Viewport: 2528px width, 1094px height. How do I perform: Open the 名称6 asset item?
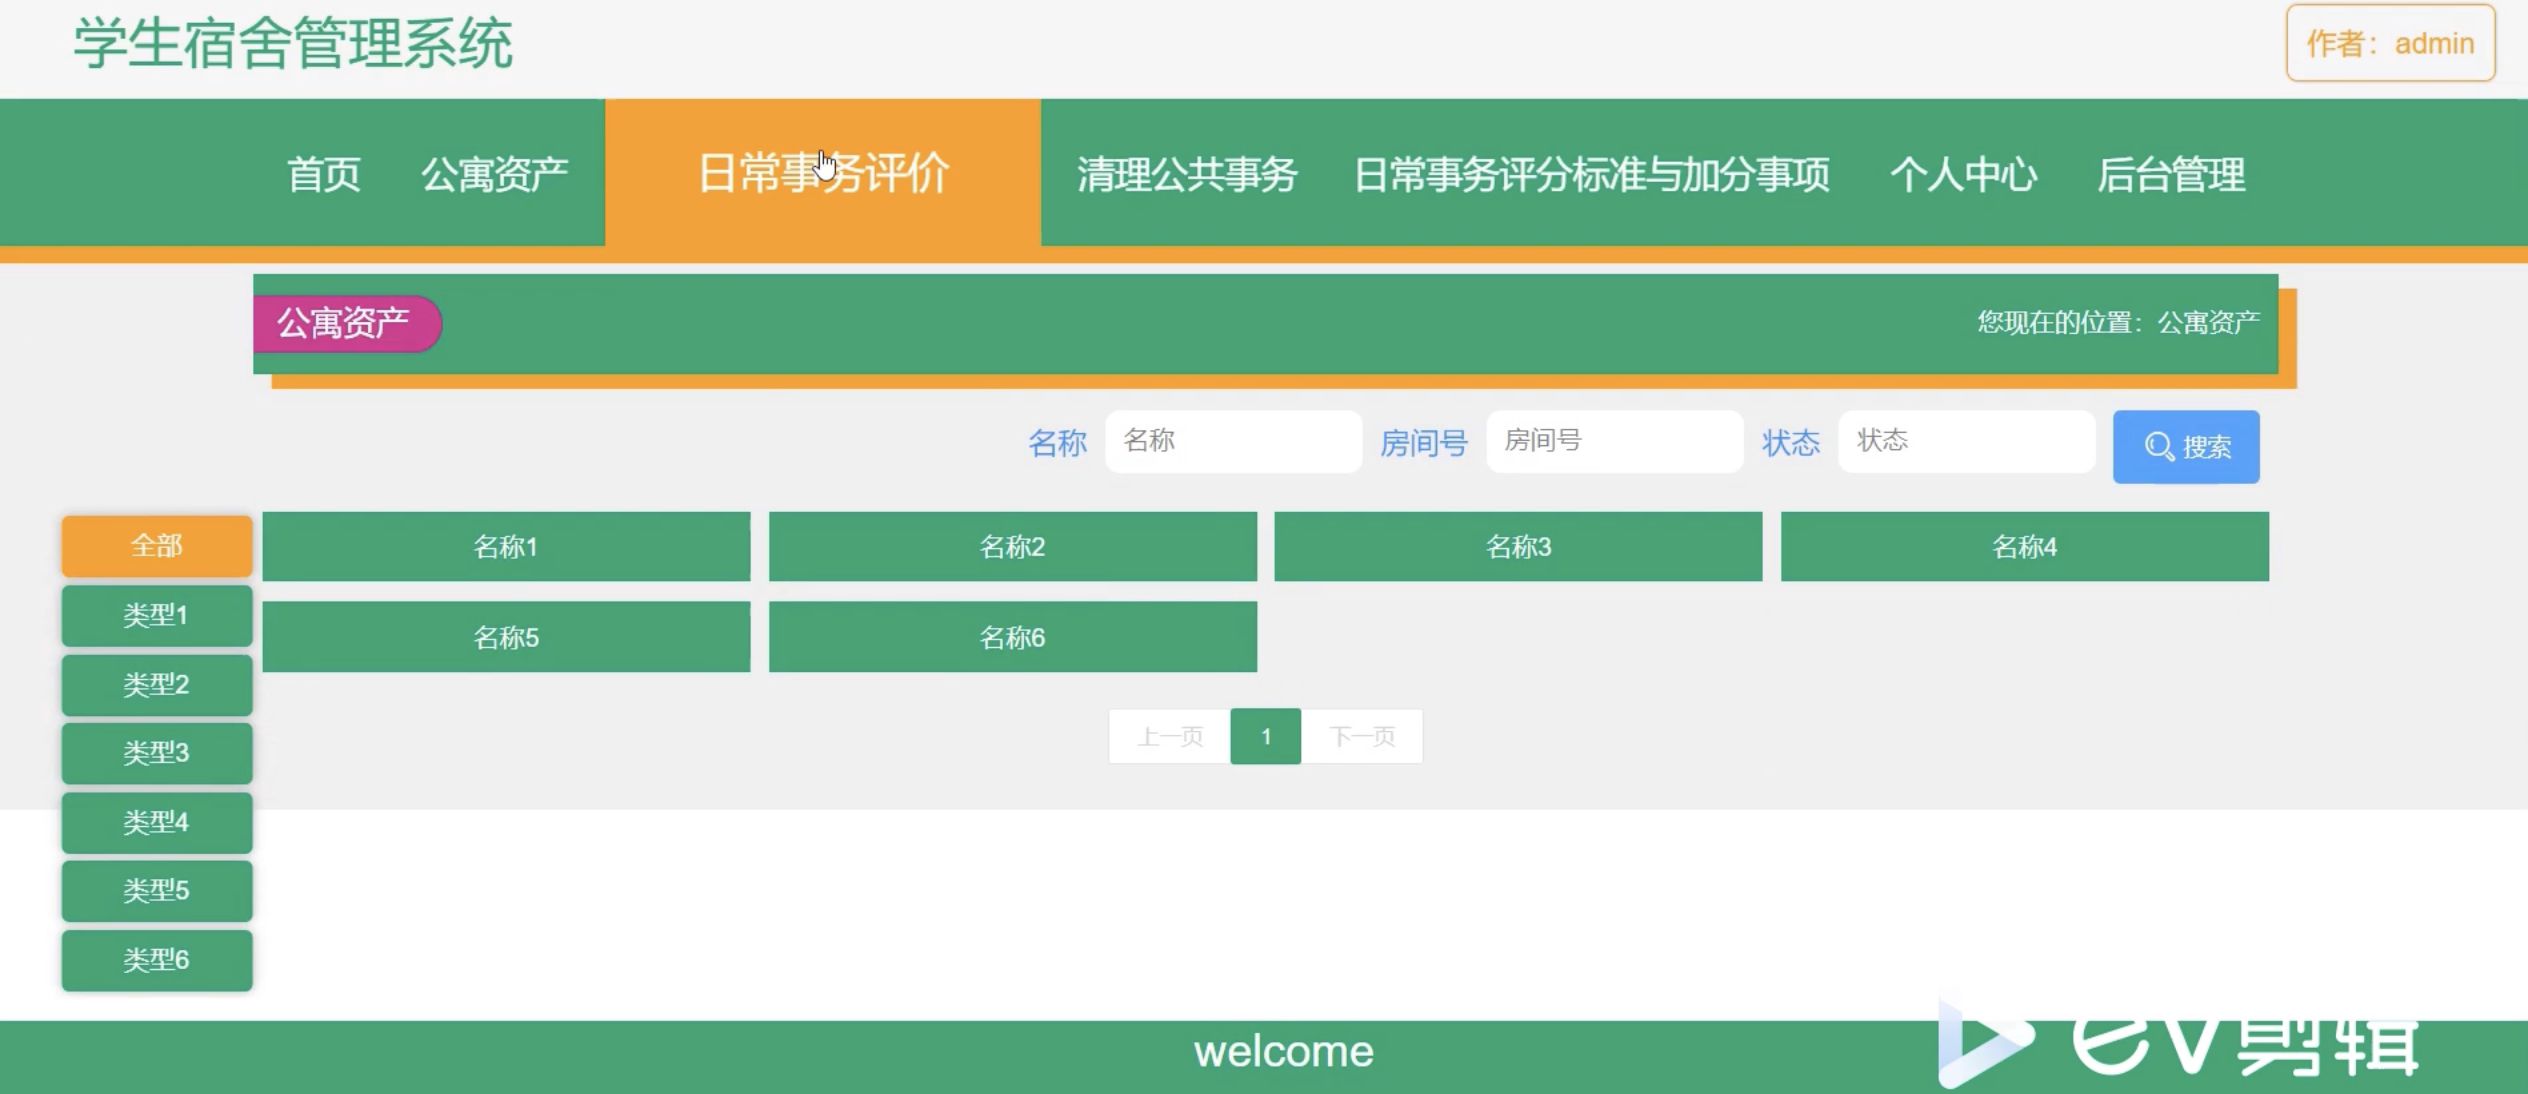(x=1012, y=637)
